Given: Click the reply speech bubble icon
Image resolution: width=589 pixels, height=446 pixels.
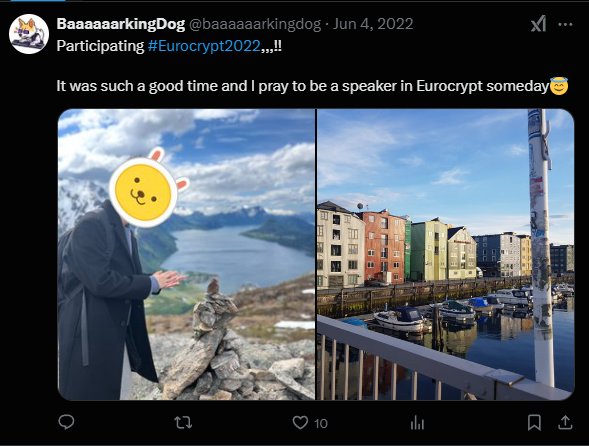Looking at the screenshot, I should point(66,422).
